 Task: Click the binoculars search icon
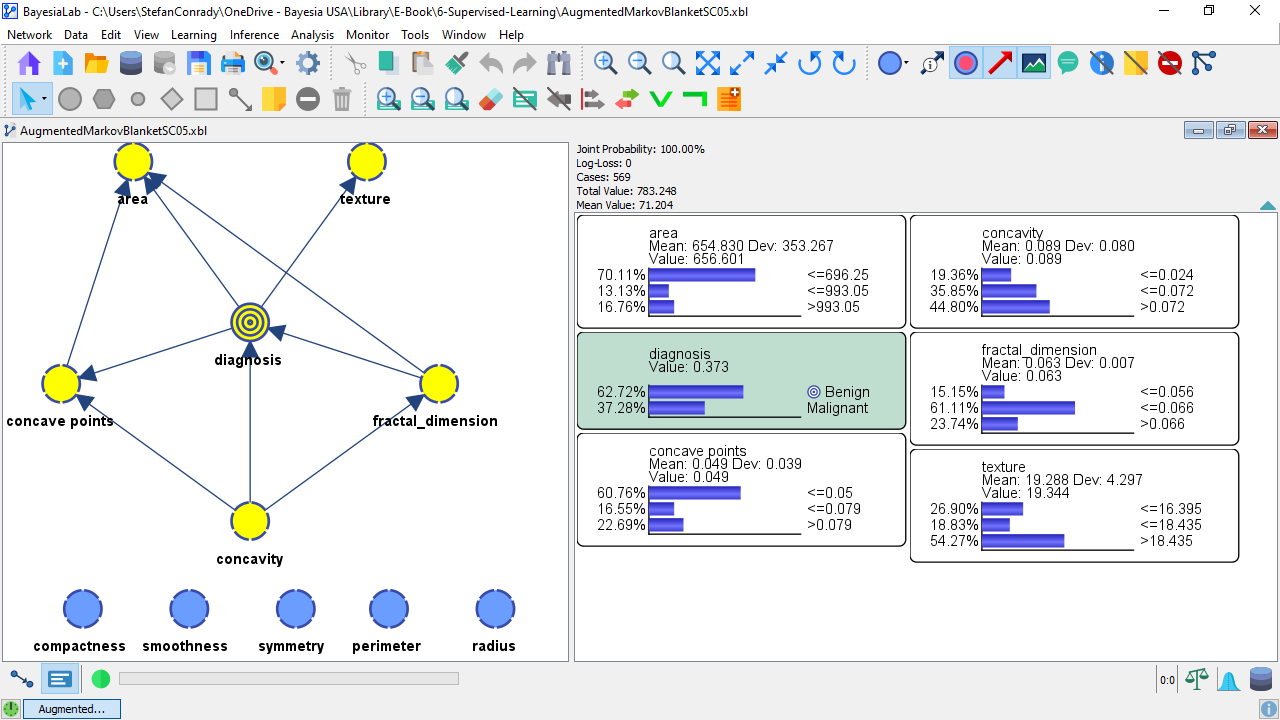pos(559,64)
